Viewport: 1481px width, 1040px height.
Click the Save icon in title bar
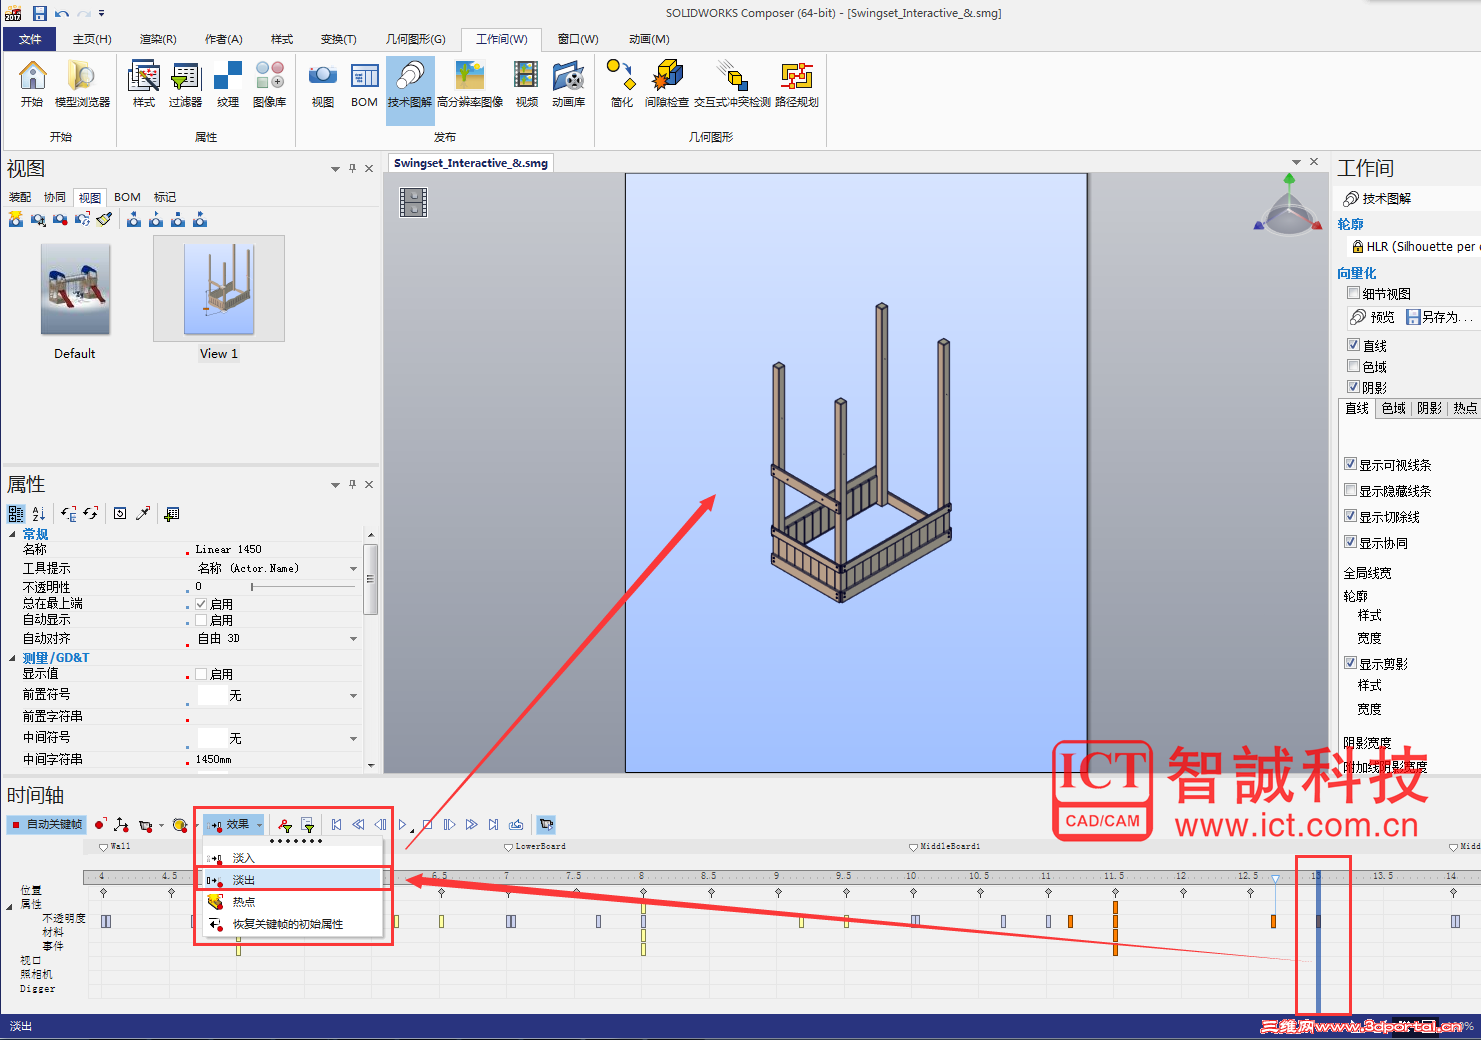point(40,13)
